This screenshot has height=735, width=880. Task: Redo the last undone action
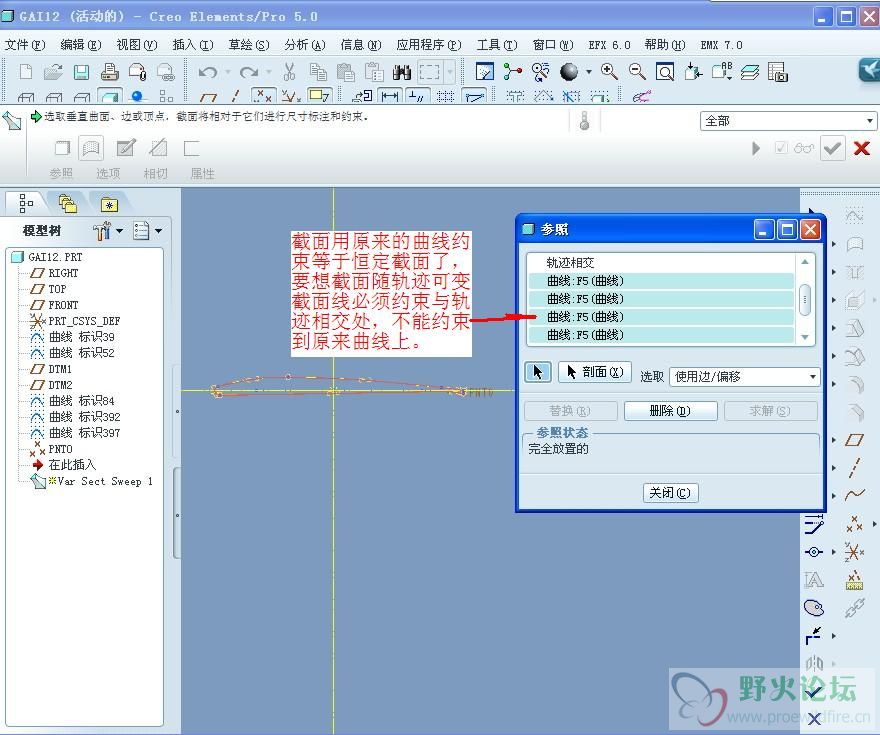pyautogui.click(x=249, y=72)
